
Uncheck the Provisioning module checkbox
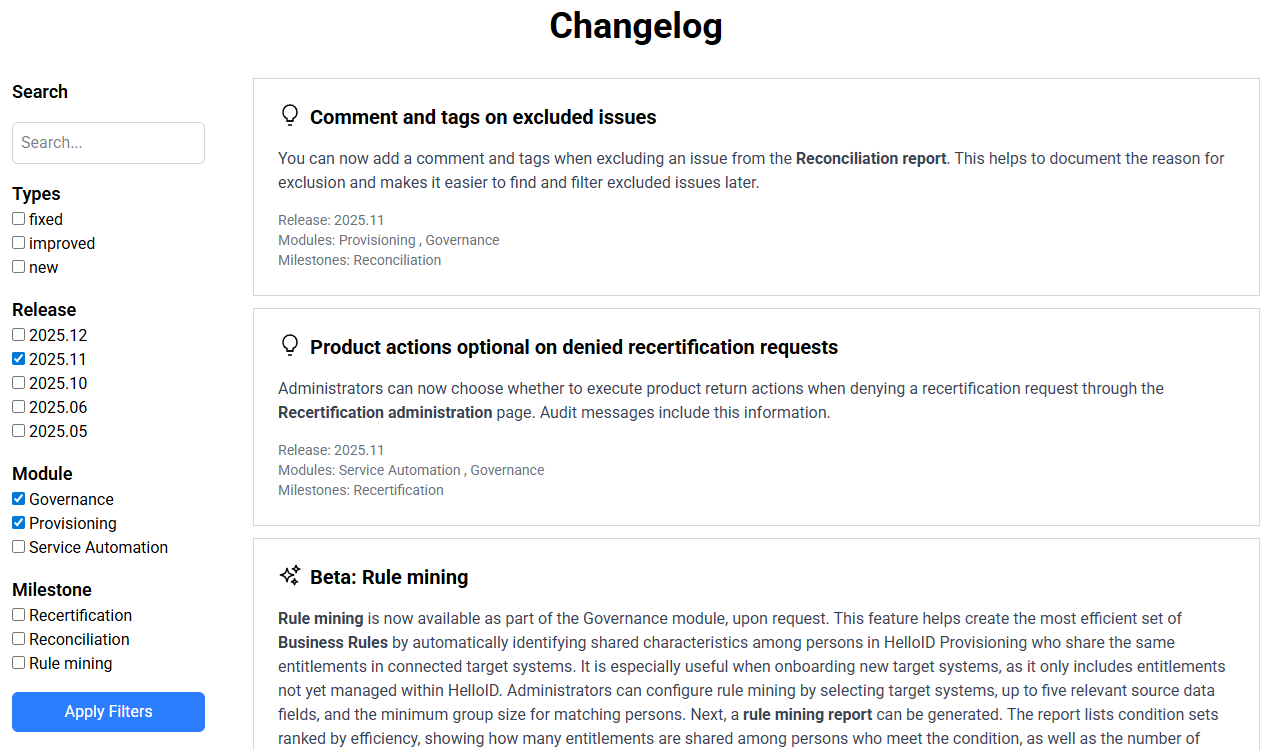pos(17,522)
